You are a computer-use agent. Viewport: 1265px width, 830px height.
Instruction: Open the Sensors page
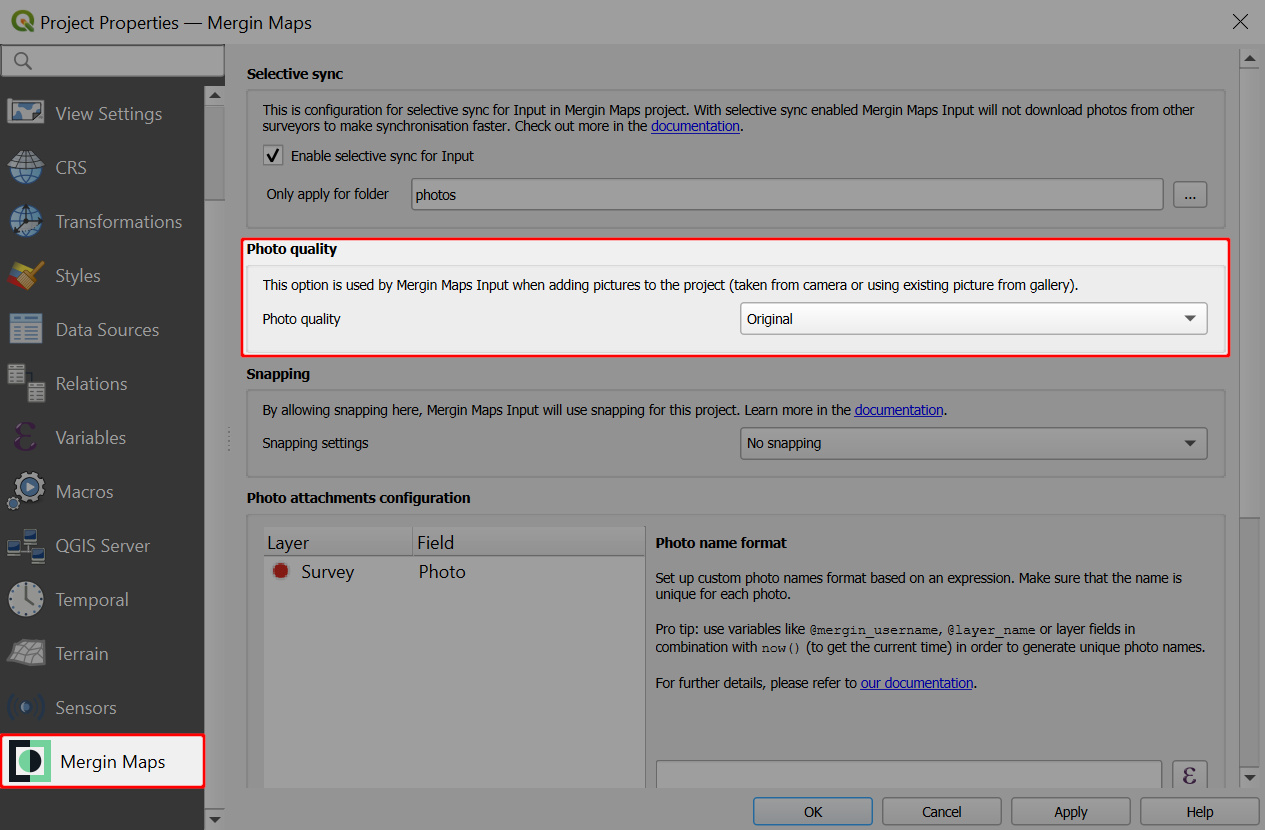[x=102, y=707]
